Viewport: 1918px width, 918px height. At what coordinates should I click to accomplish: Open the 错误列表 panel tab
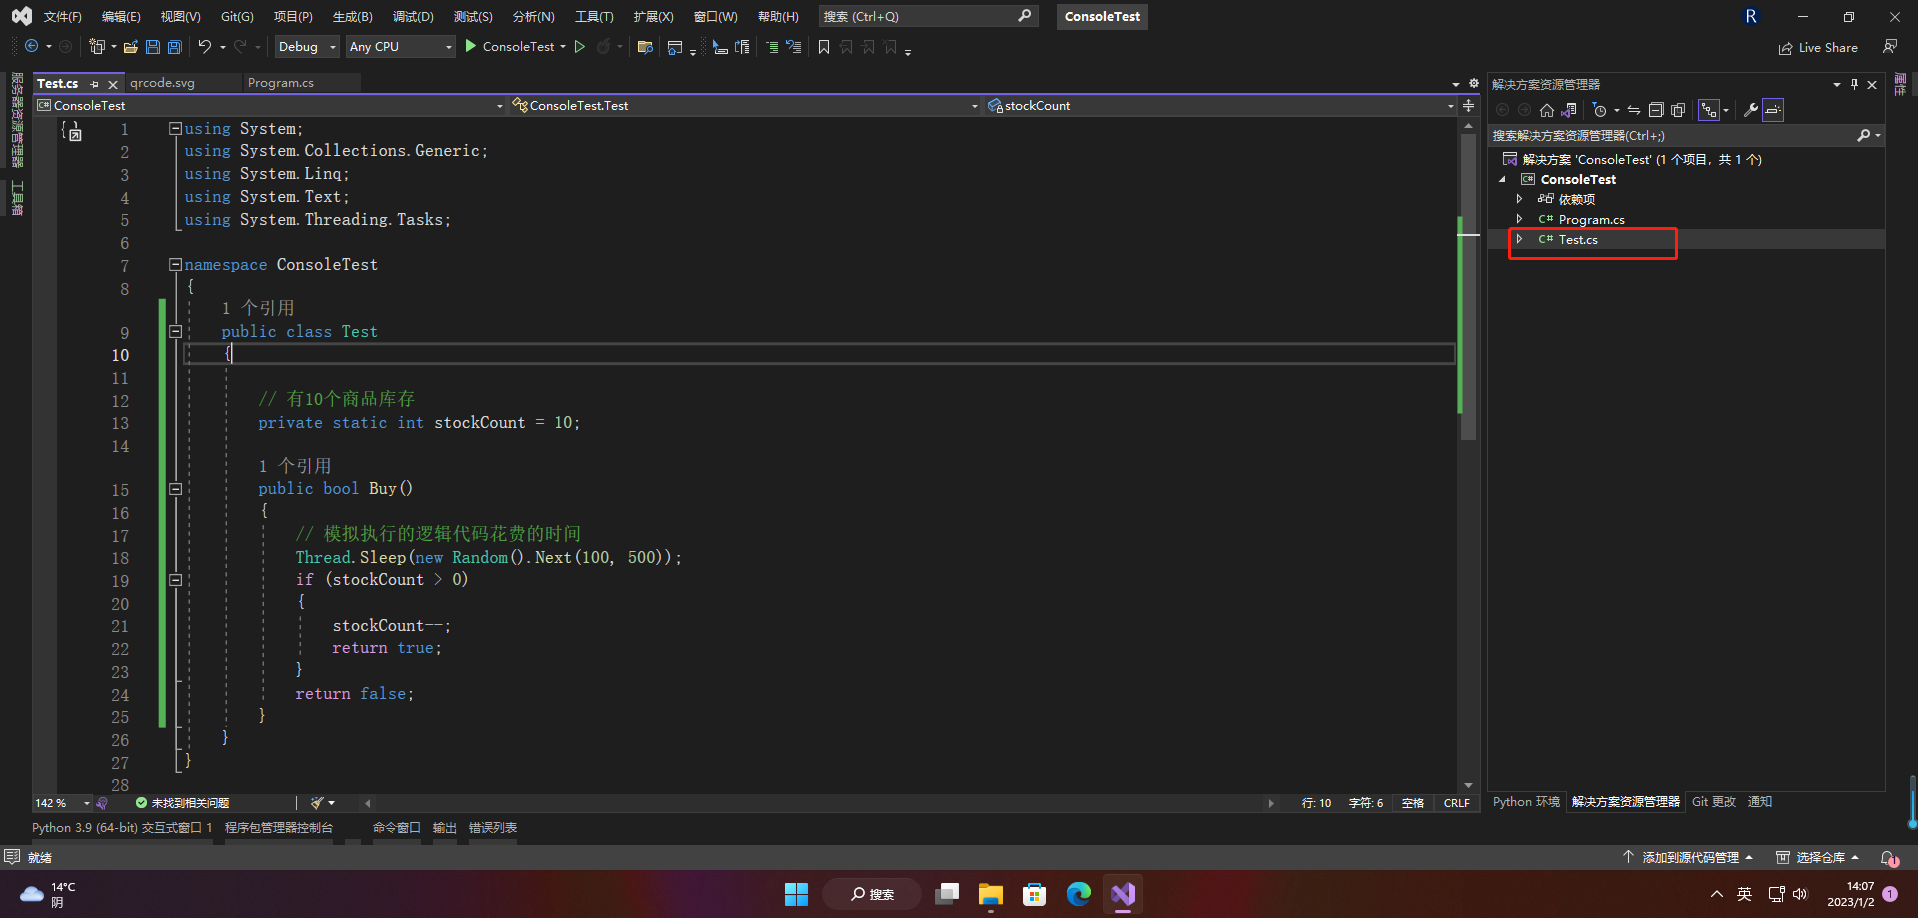(x=493, y=828)
